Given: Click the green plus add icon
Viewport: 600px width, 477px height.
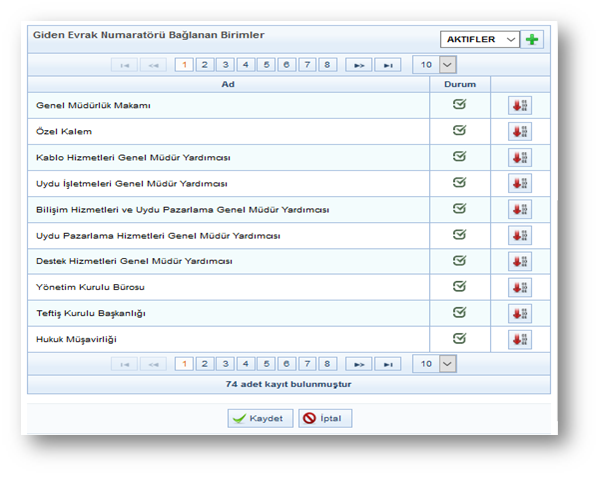Looking at the screenshot, I should pos(532,39).
